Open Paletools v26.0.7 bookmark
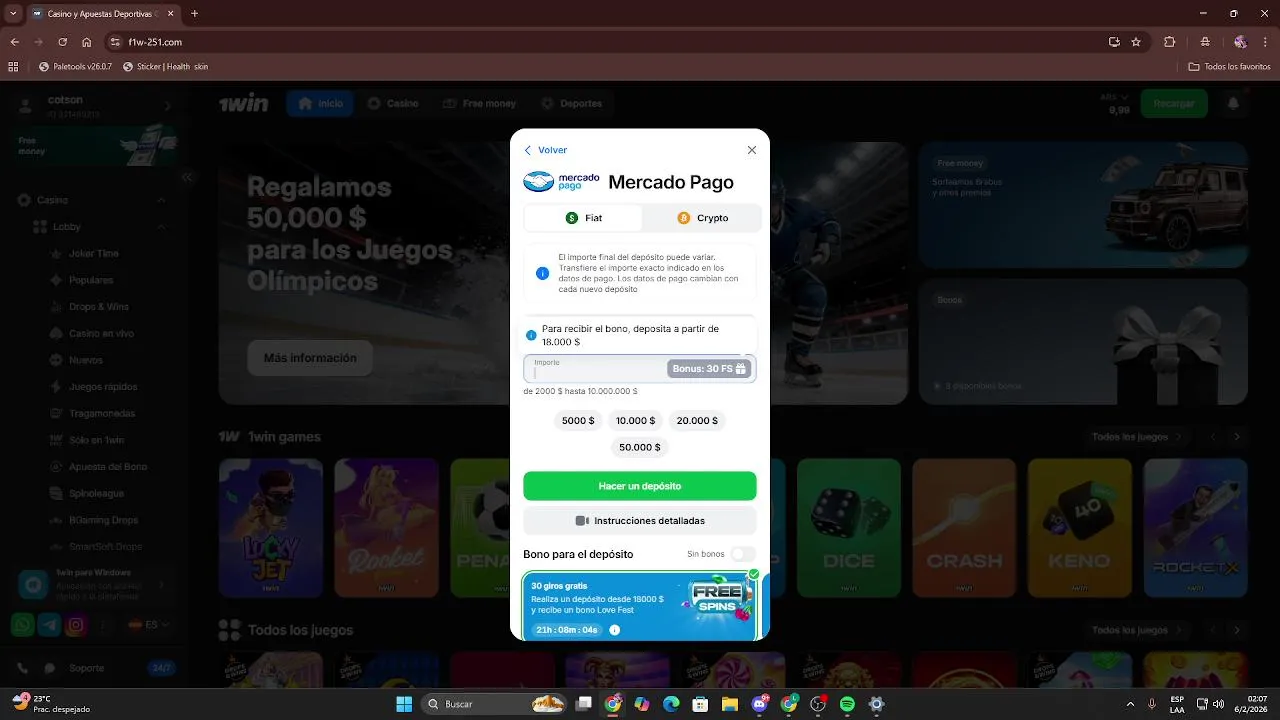Viewport: 1280px width, 720px height. click(x=75, y=67)
